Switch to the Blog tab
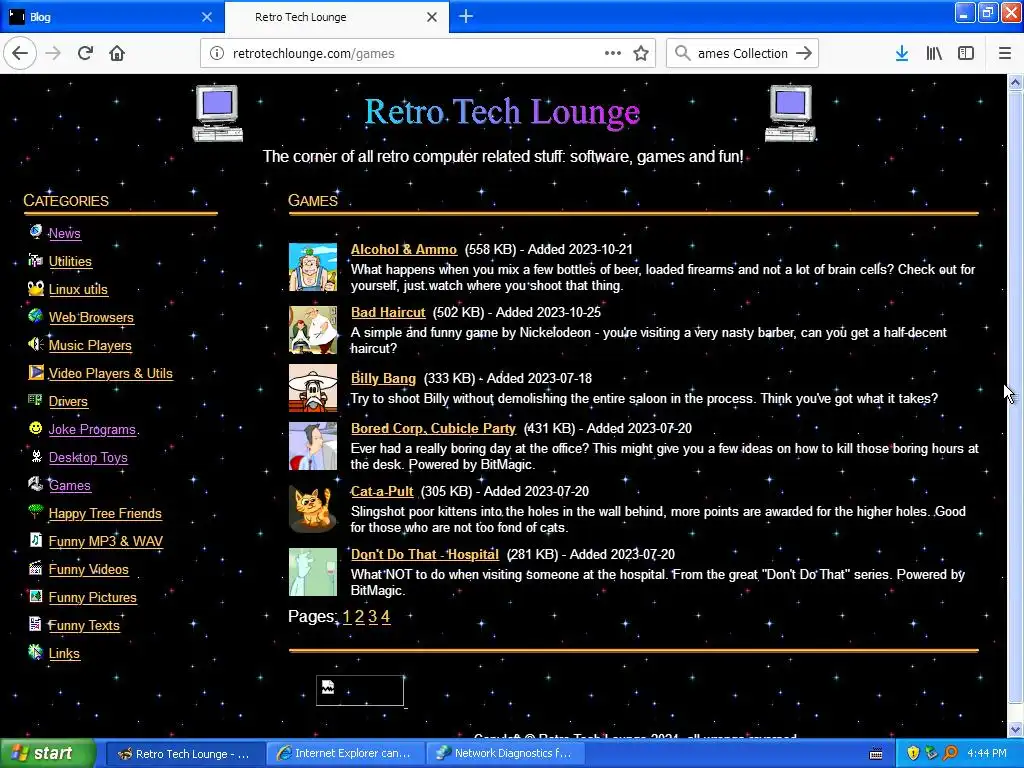1024x768 pixels. [112, 17]
